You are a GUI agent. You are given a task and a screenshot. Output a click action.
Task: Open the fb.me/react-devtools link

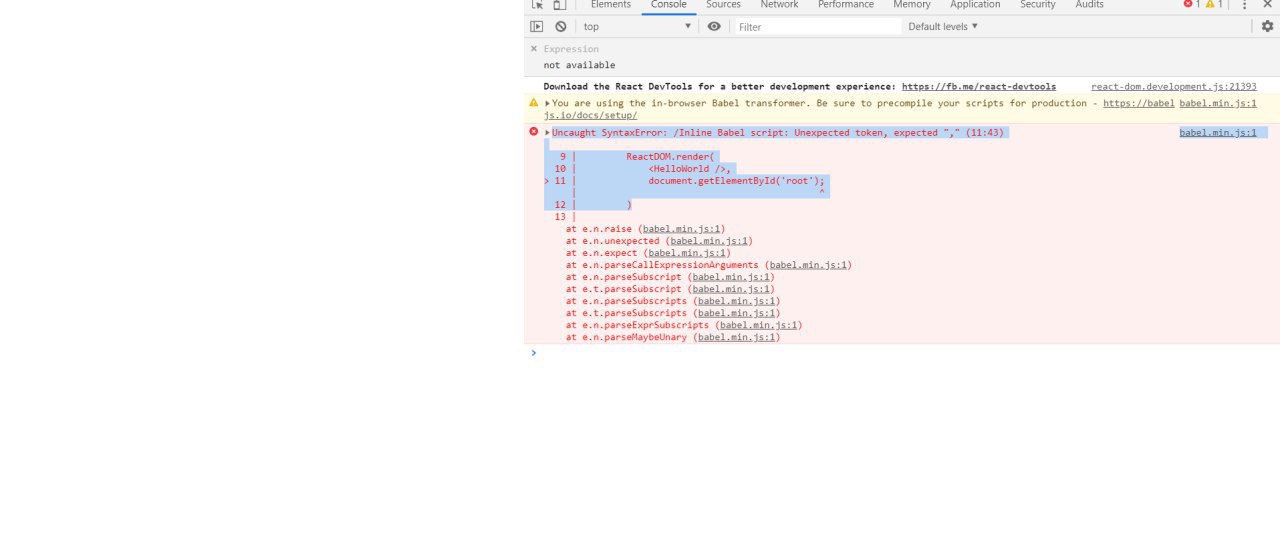pyautogui.click(x=979, y=87)
